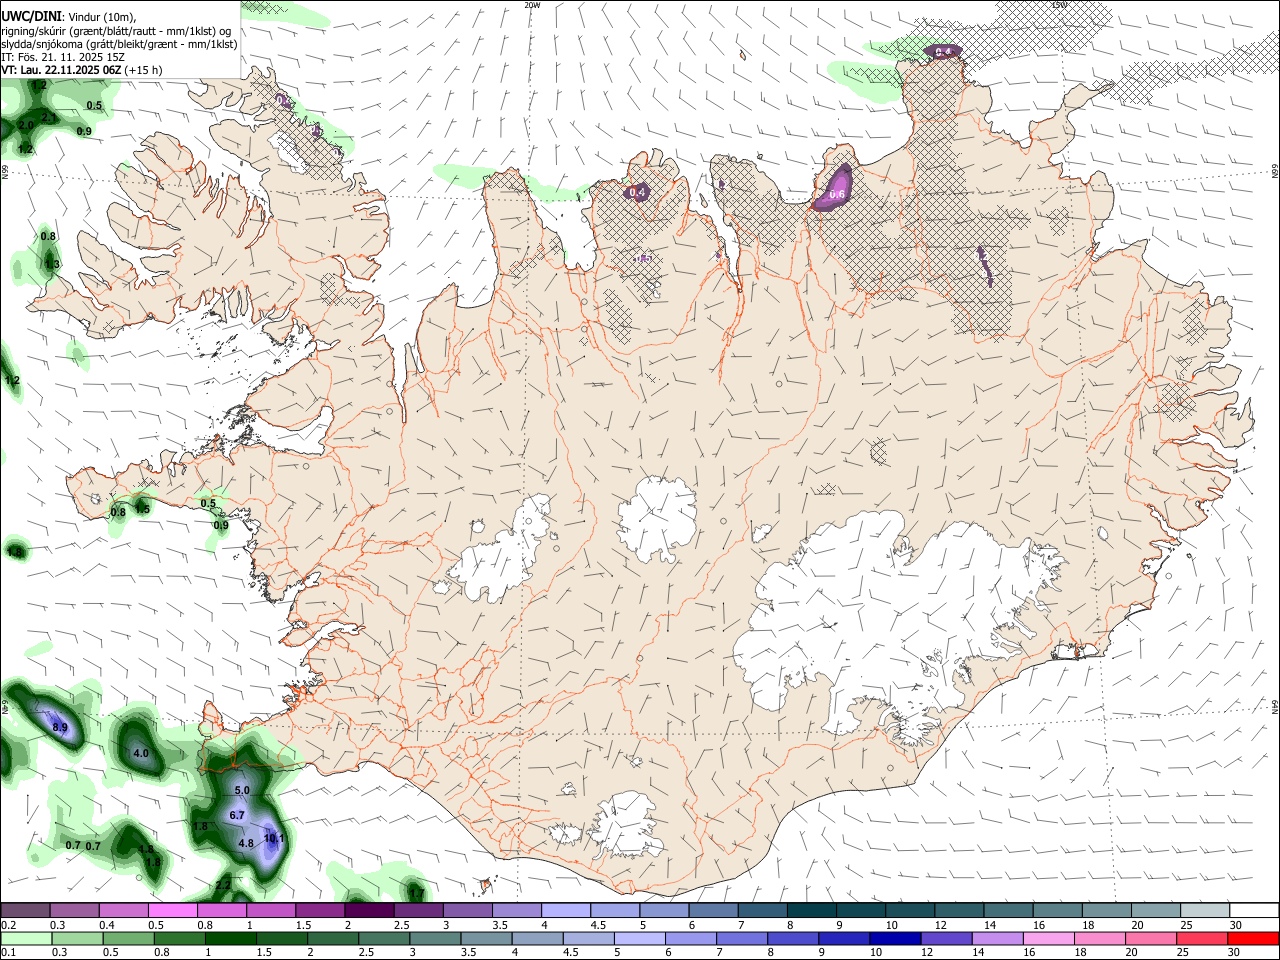Click the 2.1 rain value label
The width and height of the screenshot is (1280, 960).
[x=49, y=117]
